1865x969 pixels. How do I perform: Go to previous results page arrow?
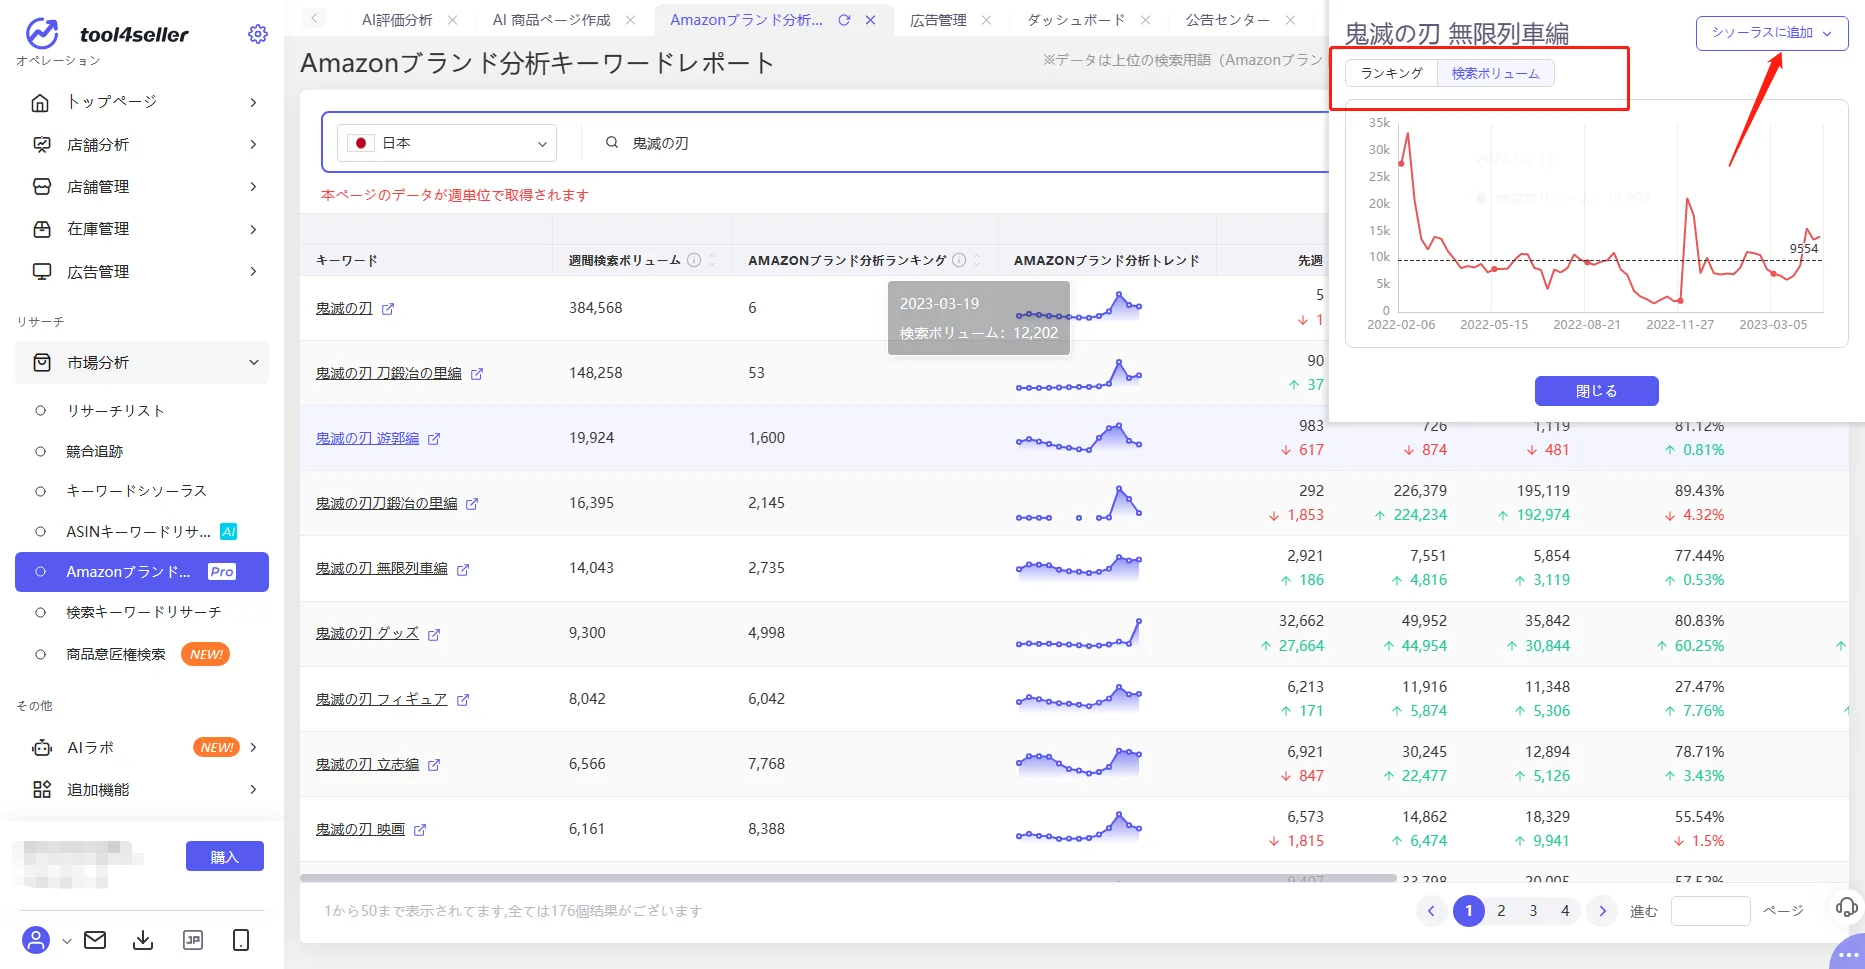pyautogui.click(x=1431, y=911)
